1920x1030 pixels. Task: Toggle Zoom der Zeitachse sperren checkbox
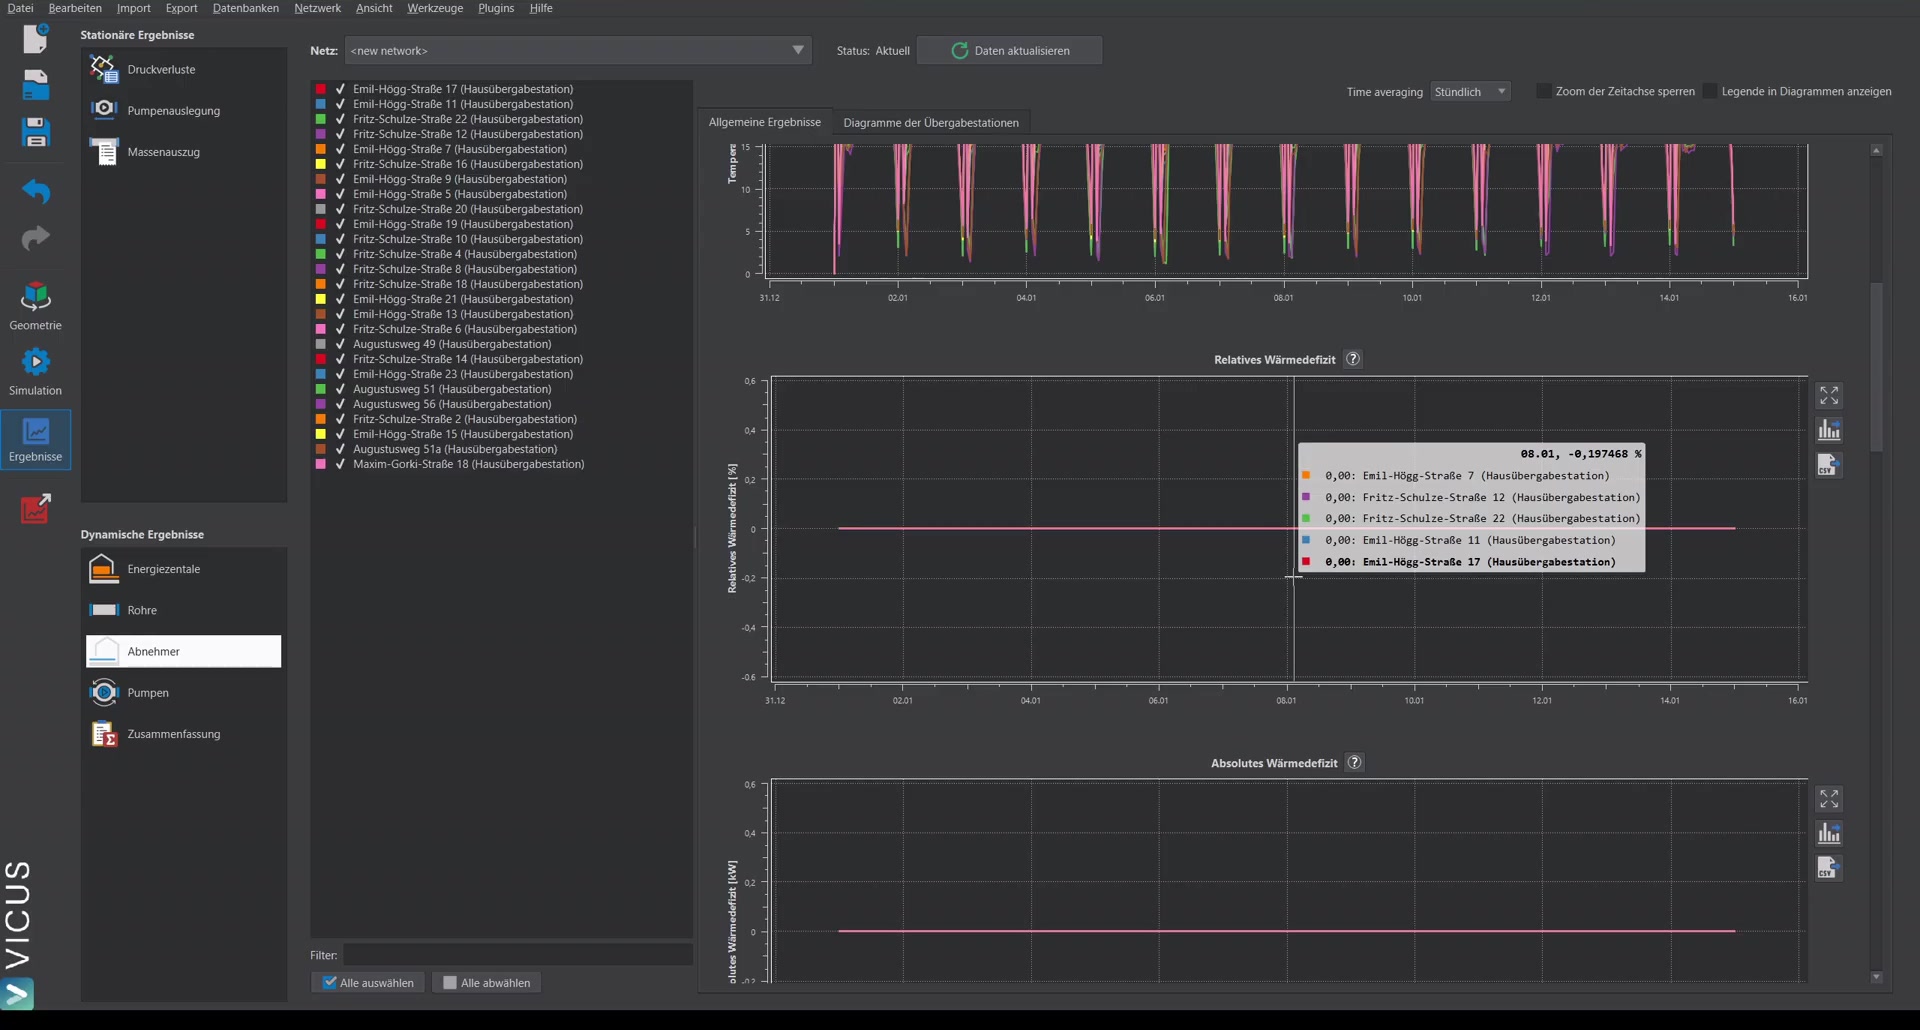click(1544, 91)
